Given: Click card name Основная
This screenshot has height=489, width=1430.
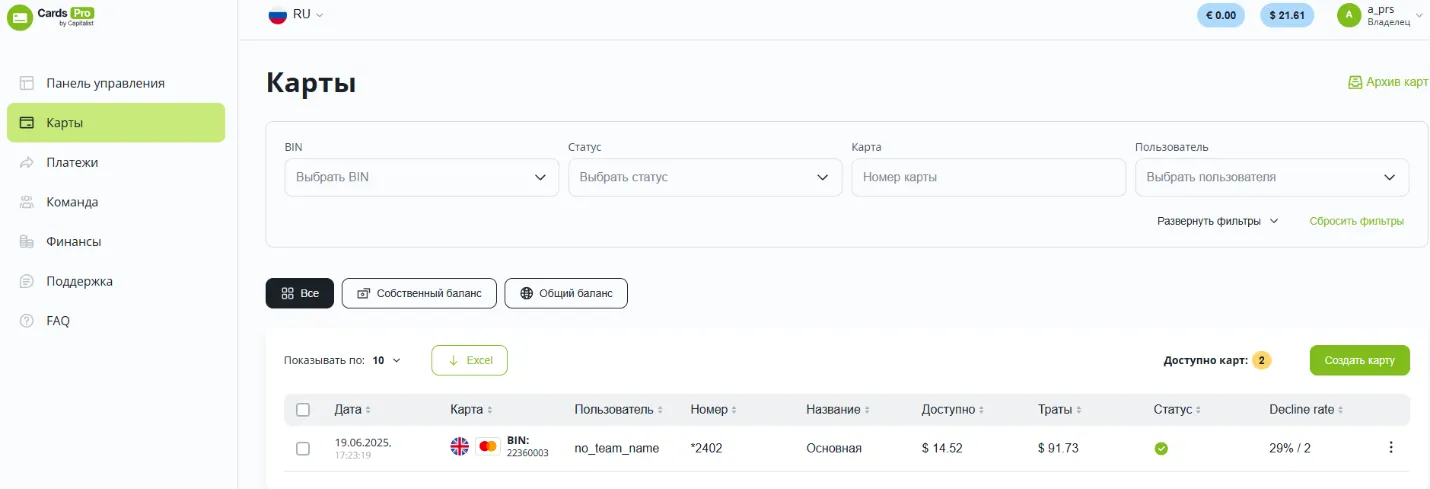Looking at the screenshot, I should [834, 448].
